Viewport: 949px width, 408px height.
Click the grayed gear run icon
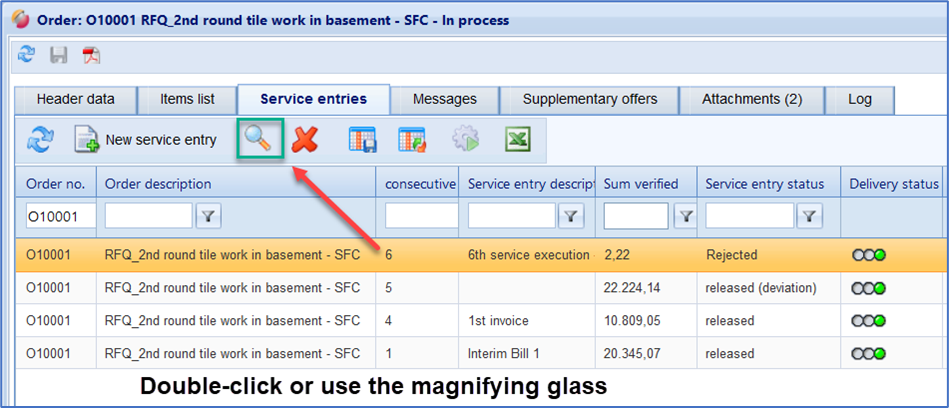465,140
